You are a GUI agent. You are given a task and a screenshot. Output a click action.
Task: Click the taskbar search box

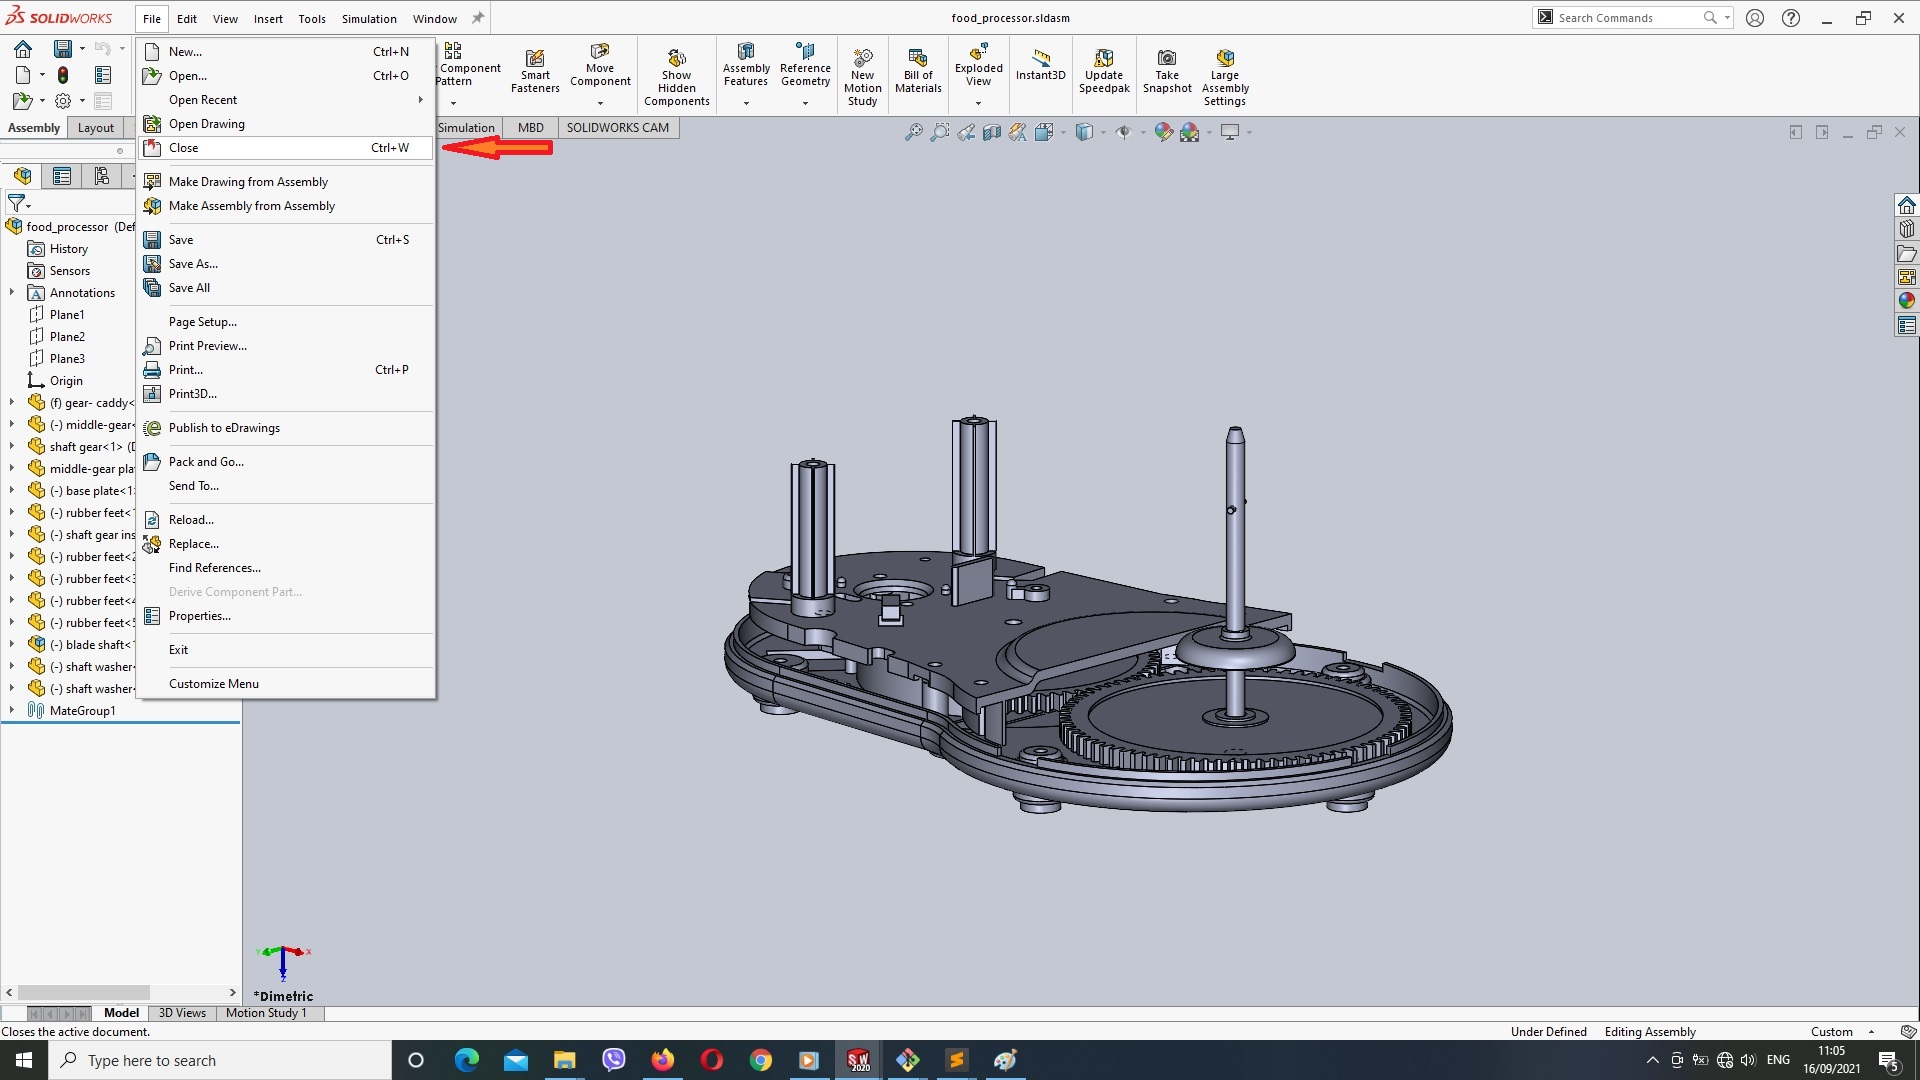[x=220, y=1060]
